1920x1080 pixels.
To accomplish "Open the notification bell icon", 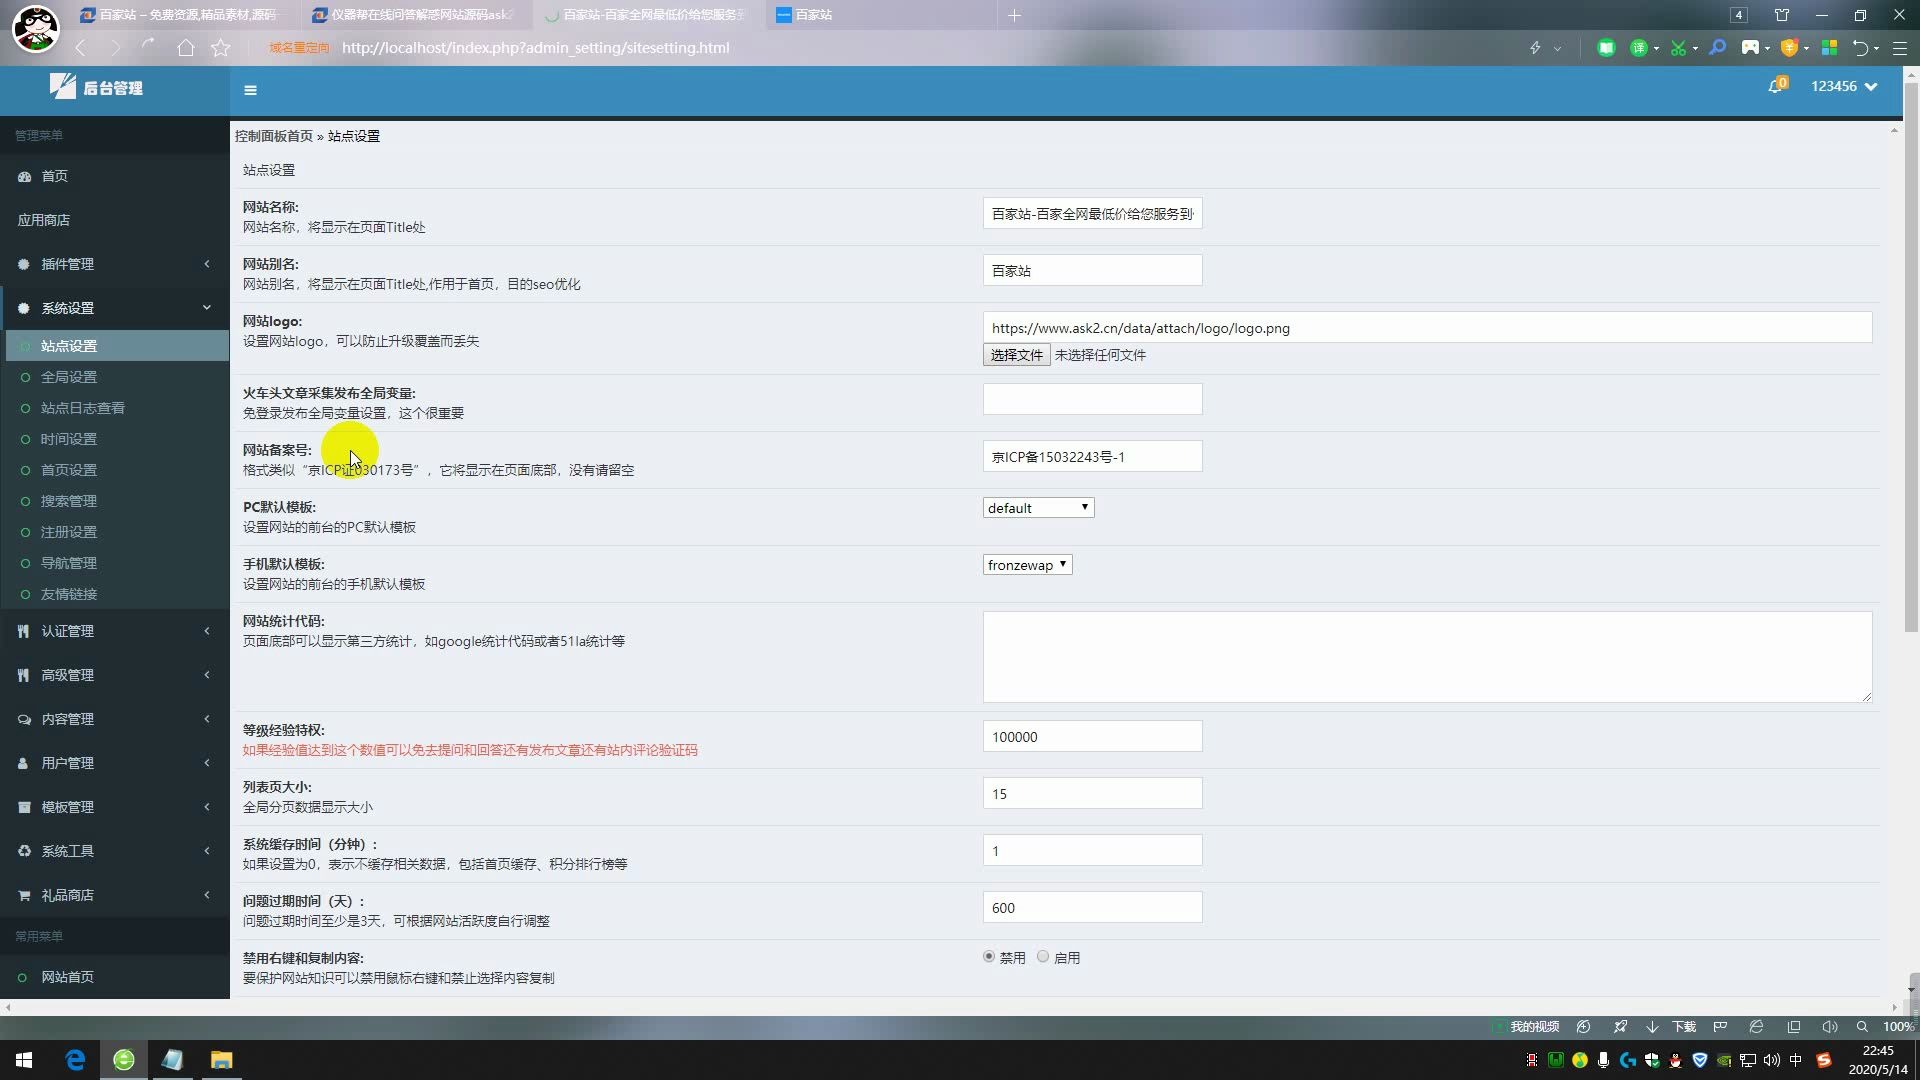I will click(1775, 87).
